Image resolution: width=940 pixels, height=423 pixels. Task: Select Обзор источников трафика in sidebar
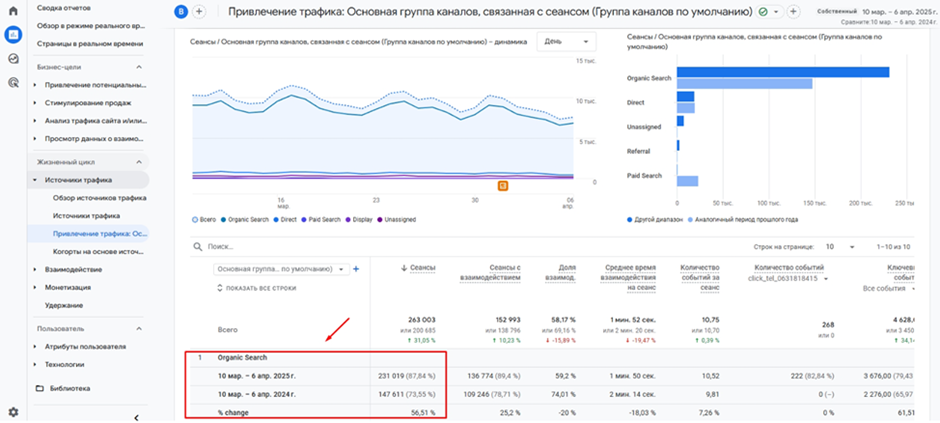click(100, 198)
